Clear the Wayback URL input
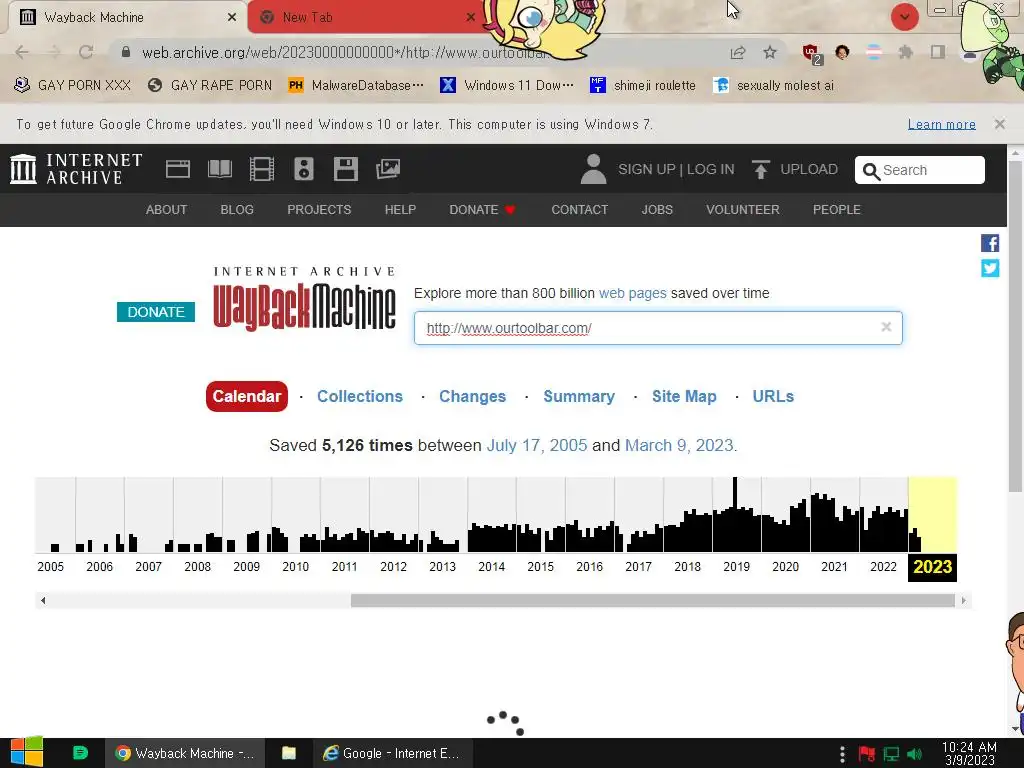This screenshot has height=768, width=1024. coord(886,327)
